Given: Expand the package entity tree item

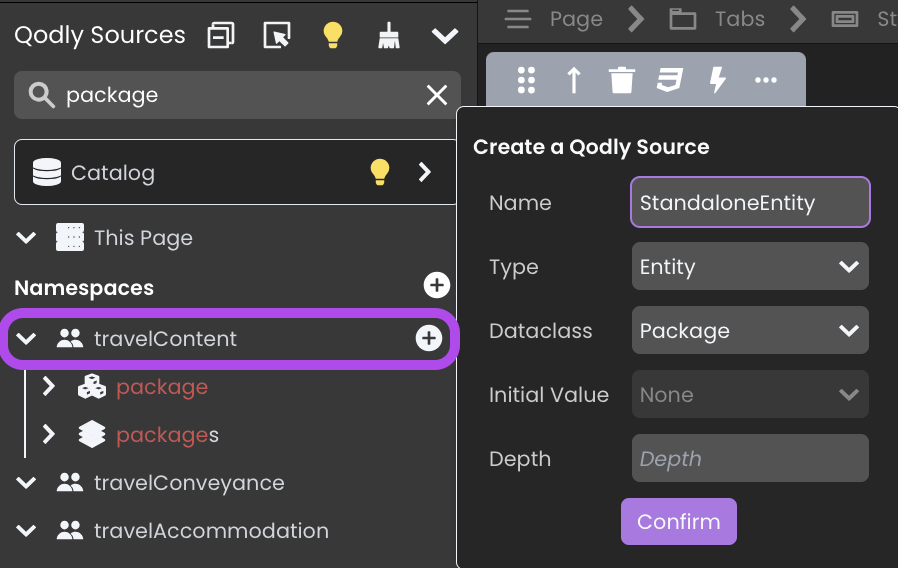Looking at the screenshot, I should (49, 387).
